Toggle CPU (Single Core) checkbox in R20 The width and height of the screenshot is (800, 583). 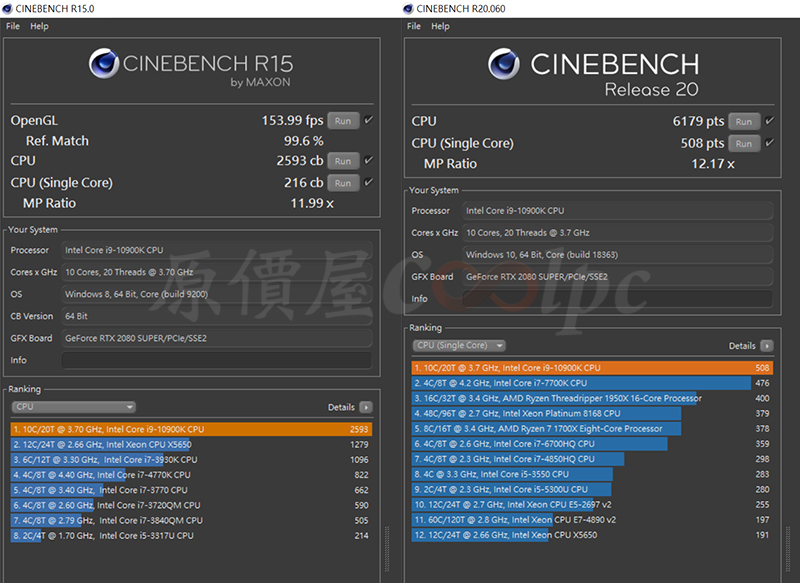[x=769, y=142]
